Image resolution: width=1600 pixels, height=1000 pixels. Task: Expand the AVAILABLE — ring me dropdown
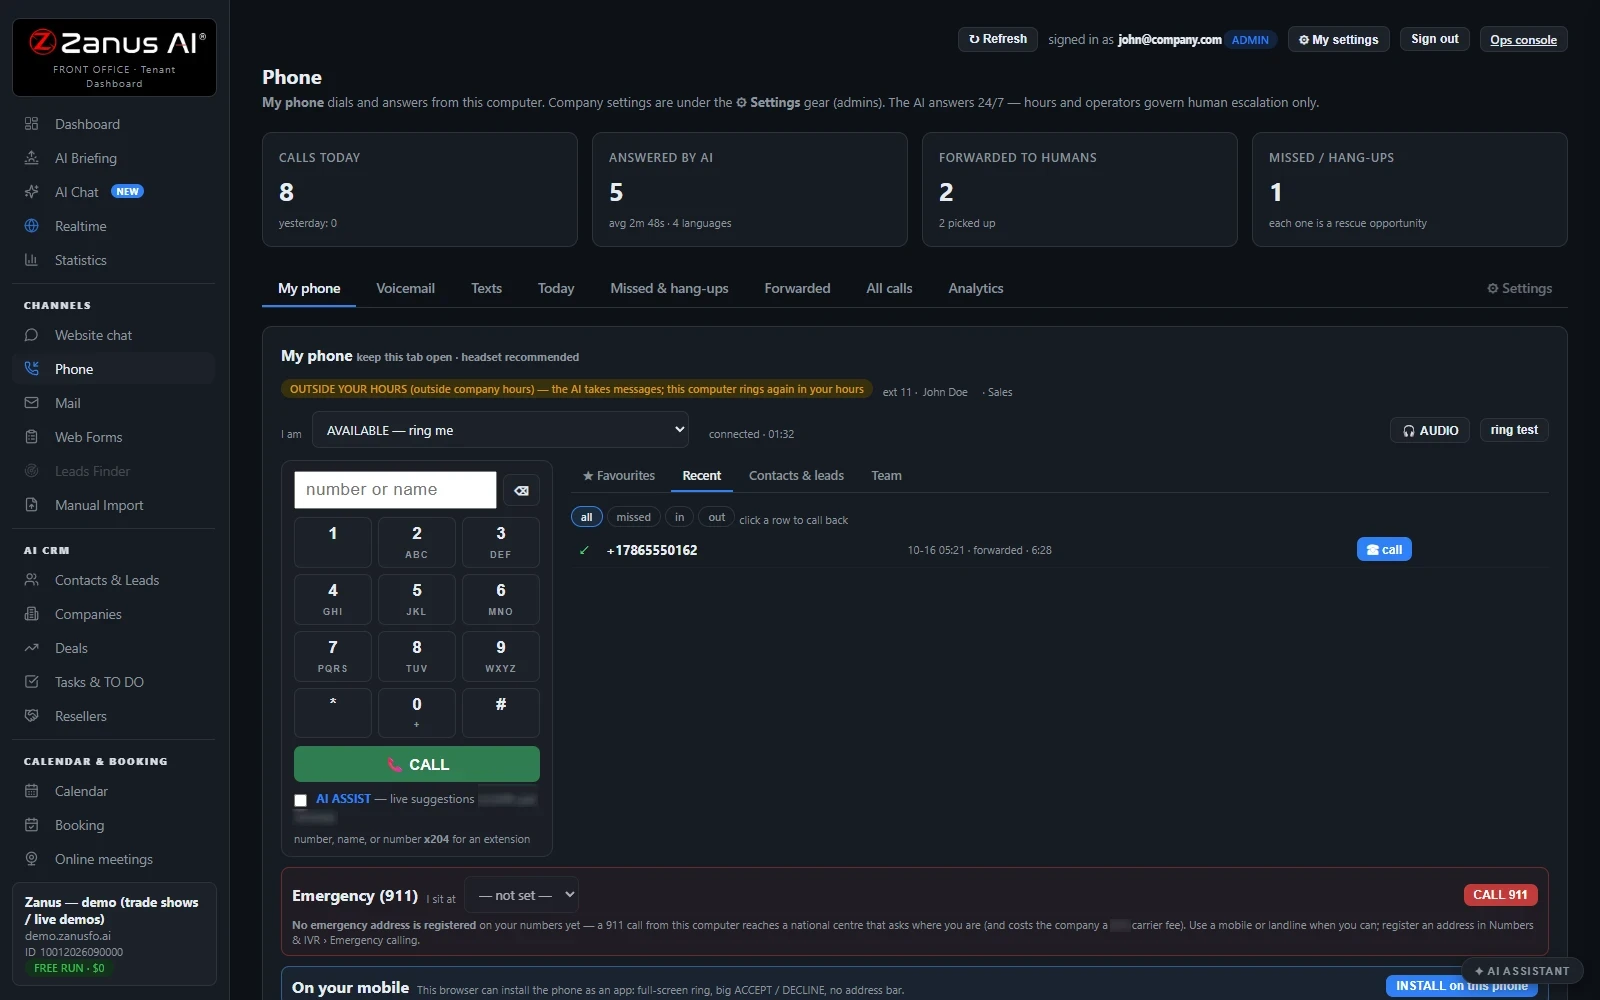pyautogui.click(x=500, y=430)
